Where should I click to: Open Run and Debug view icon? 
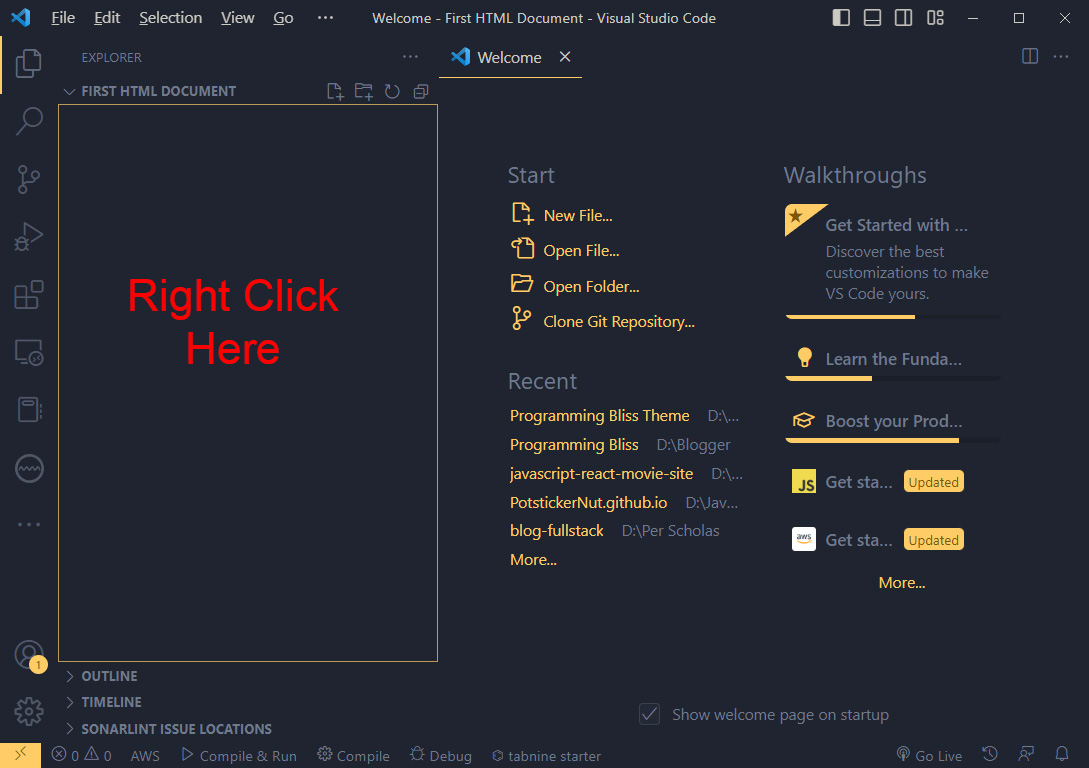(28, 237)
